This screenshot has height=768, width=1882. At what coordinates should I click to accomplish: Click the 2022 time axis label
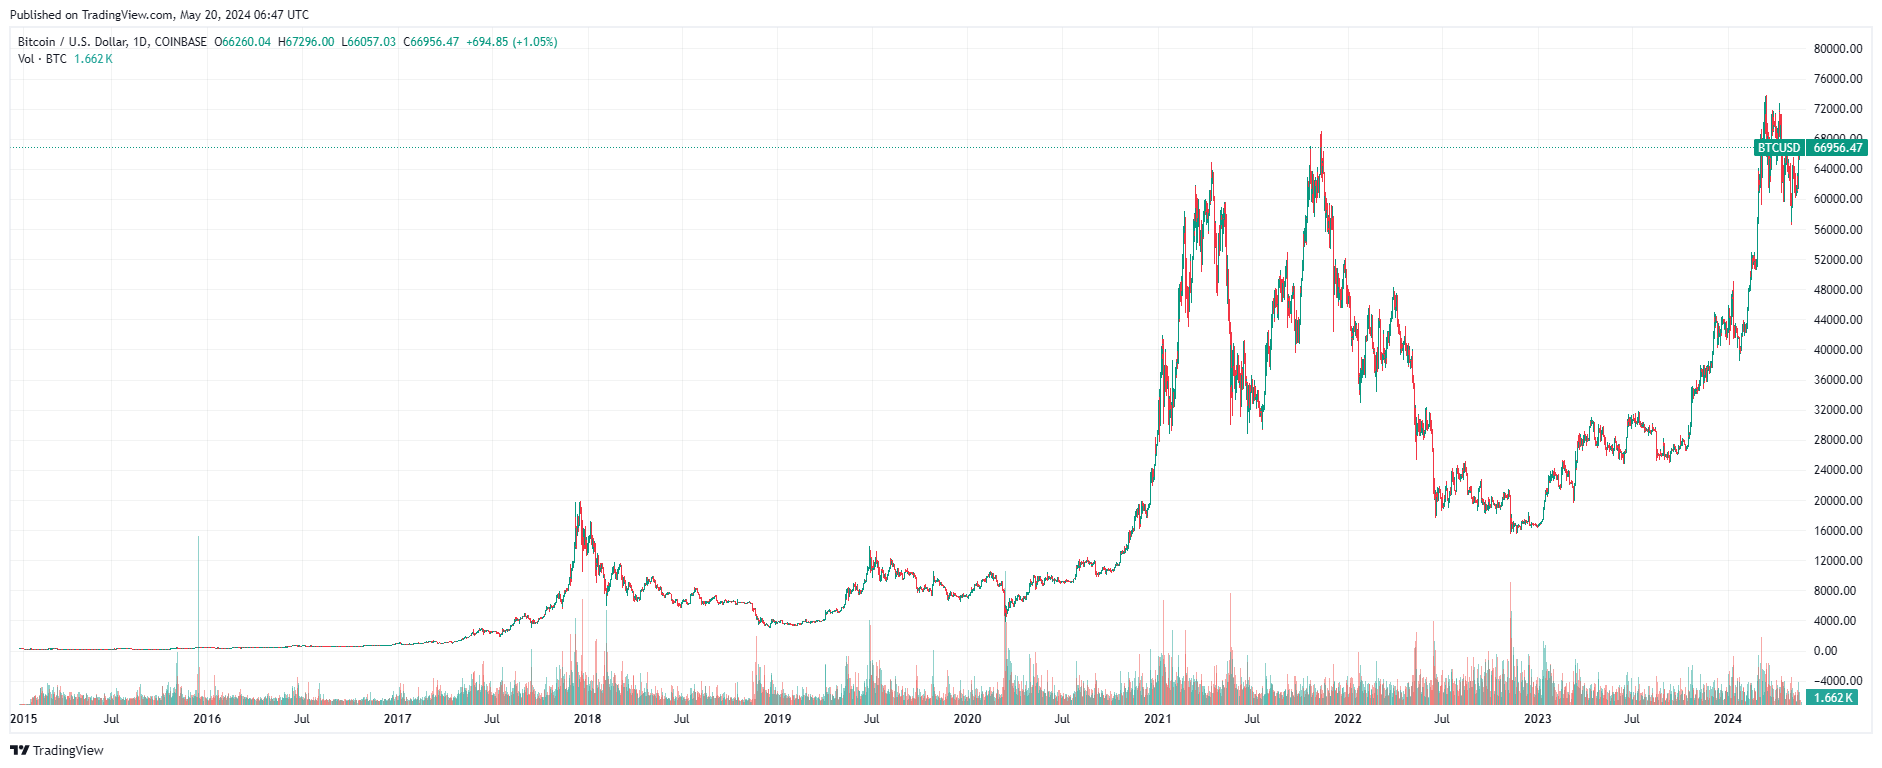coord(1347,719)
